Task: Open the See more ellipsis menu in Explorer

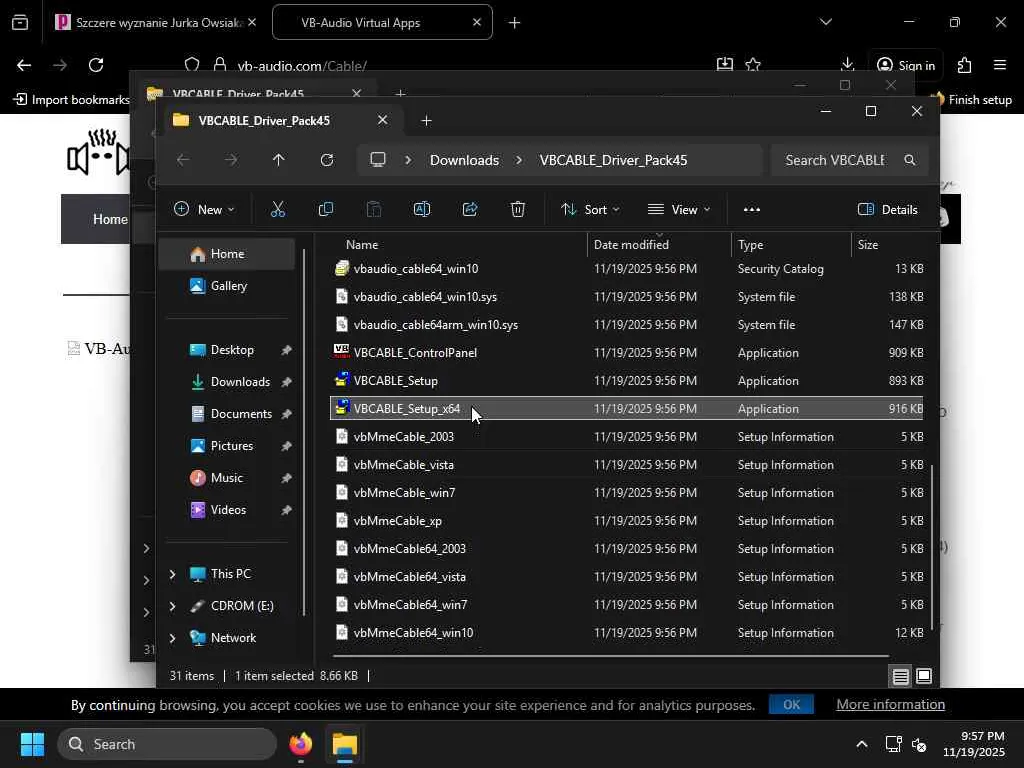Action: (752, 210)
